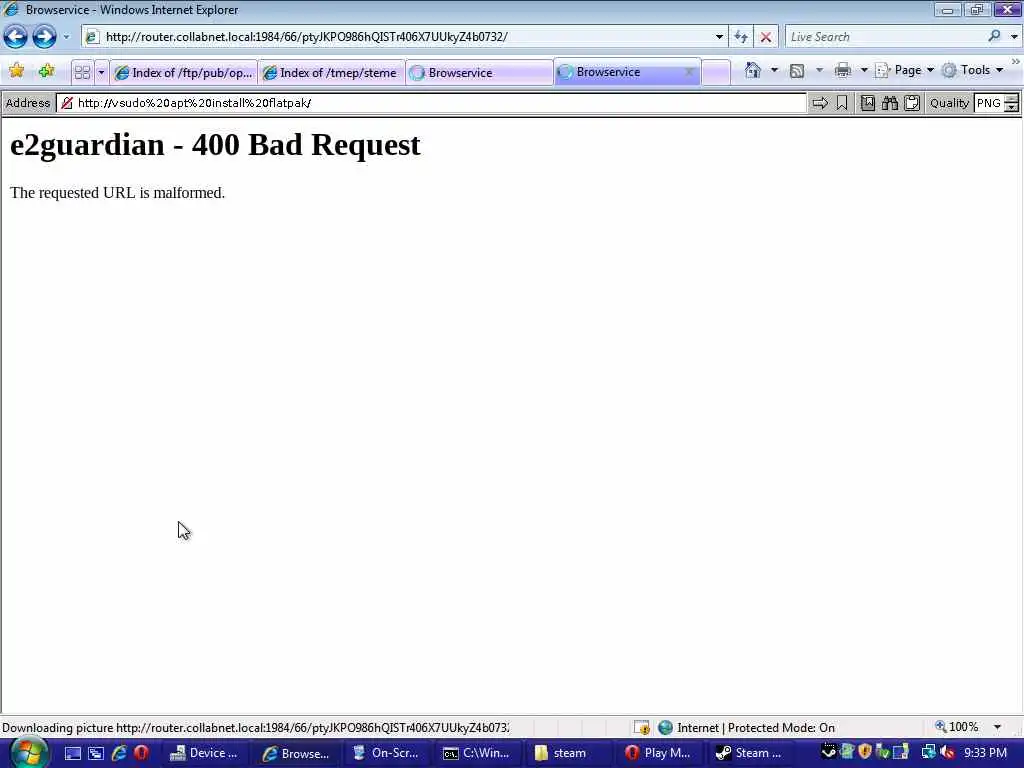
Task: Switch to the Index of /ftp/pub/op... tab
Action: click(184, 72)
